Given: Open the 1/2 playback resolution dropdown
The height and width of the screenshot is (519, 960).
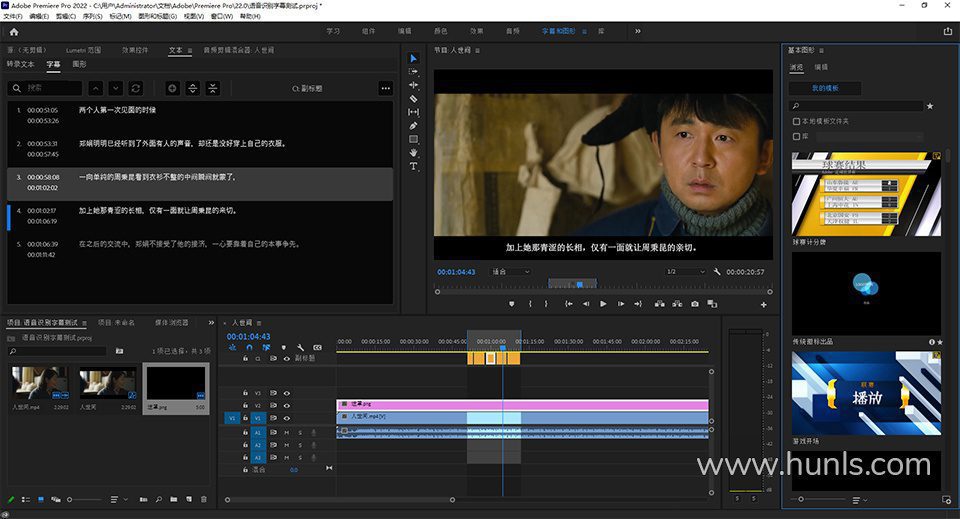Looking at the screenshot, I should point(685,272).
